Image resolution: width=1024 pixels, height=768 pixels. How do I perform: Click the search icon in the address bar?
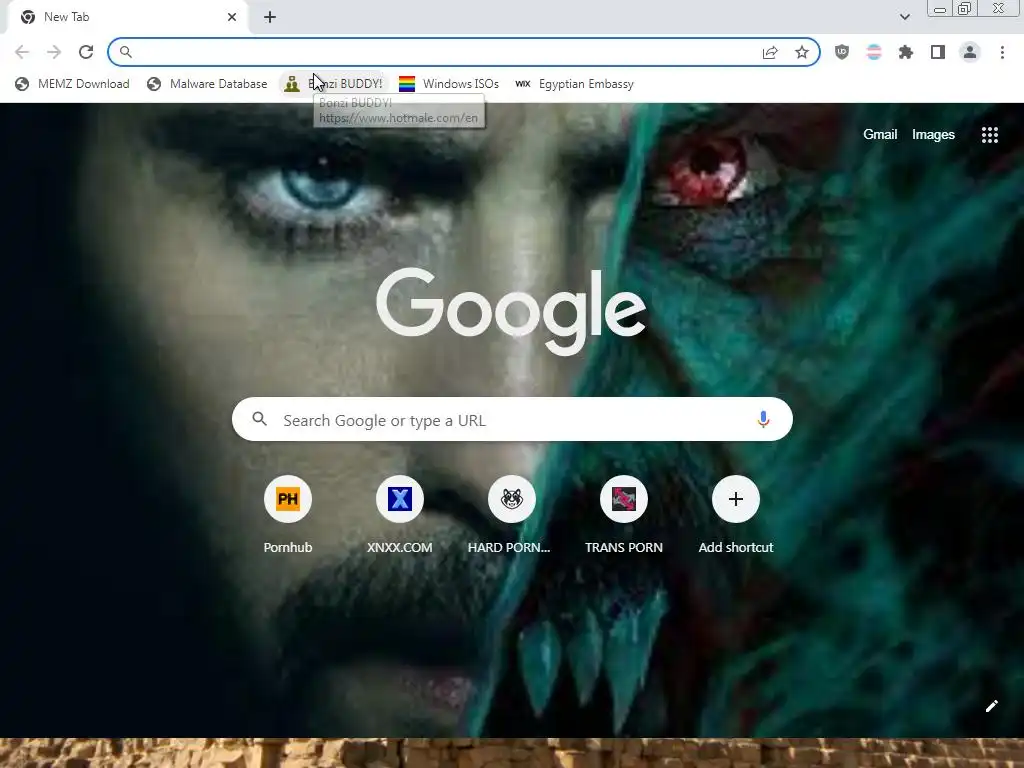point(125,52)
